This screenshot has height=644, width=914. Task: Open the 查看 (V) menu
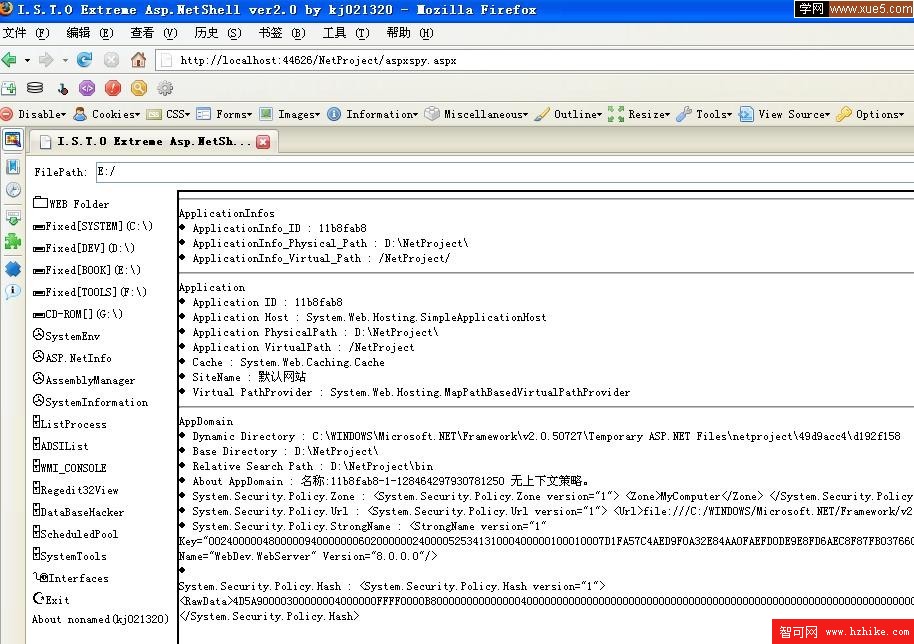pyautogui.click(x=153, y=33)
